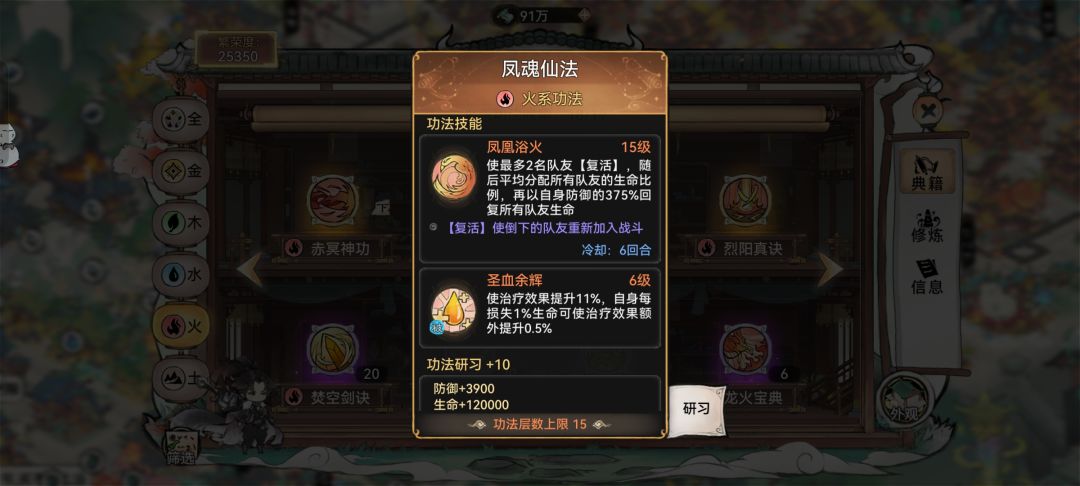This screenshot has width=1080, height=486.
Task: Click the 外观 appearance button
Action: point(904,401)
